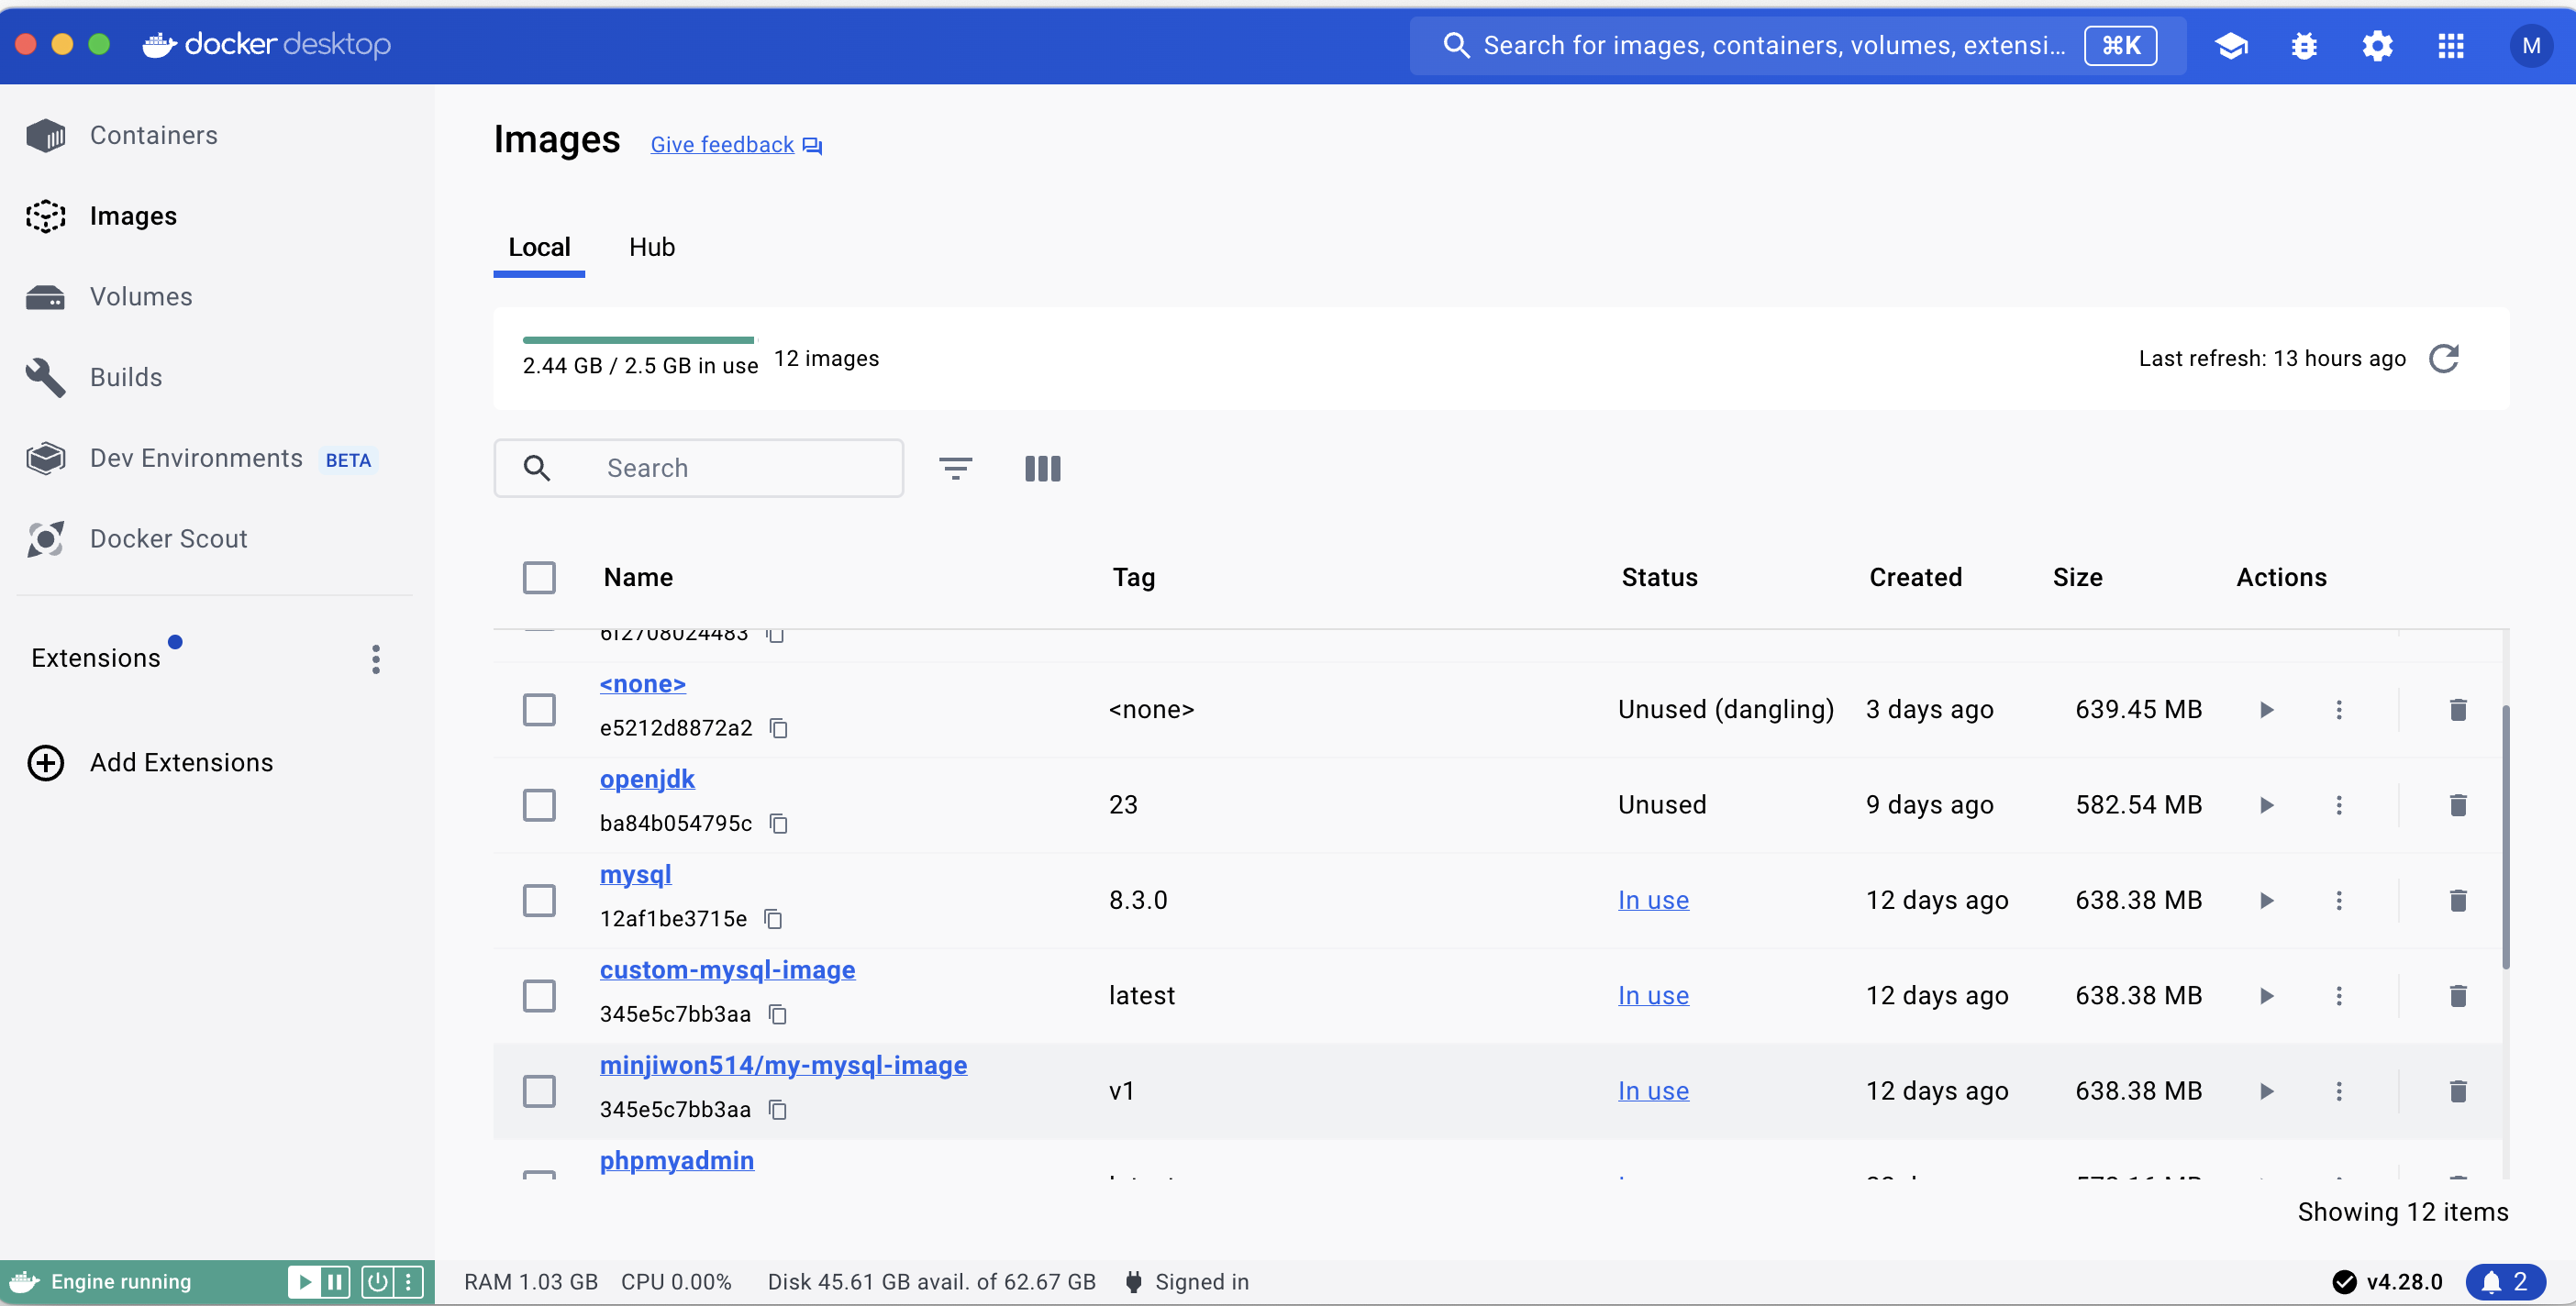This screenshot has width=2576, height=1306.
Task: Open the Learning center icon
Action: [2231, 45]
